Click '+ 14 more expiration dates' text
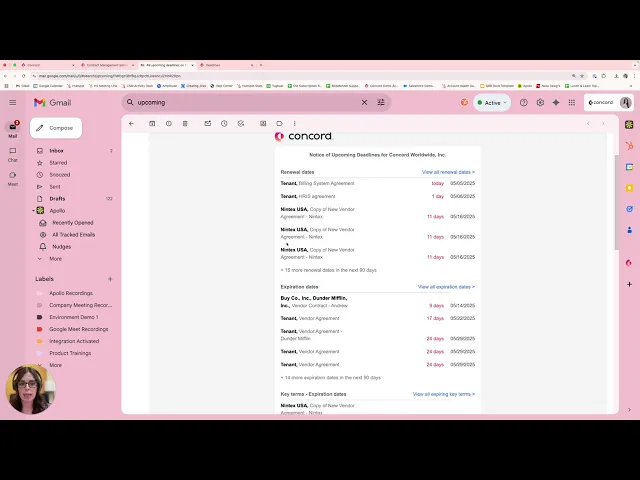 point(331,378)
